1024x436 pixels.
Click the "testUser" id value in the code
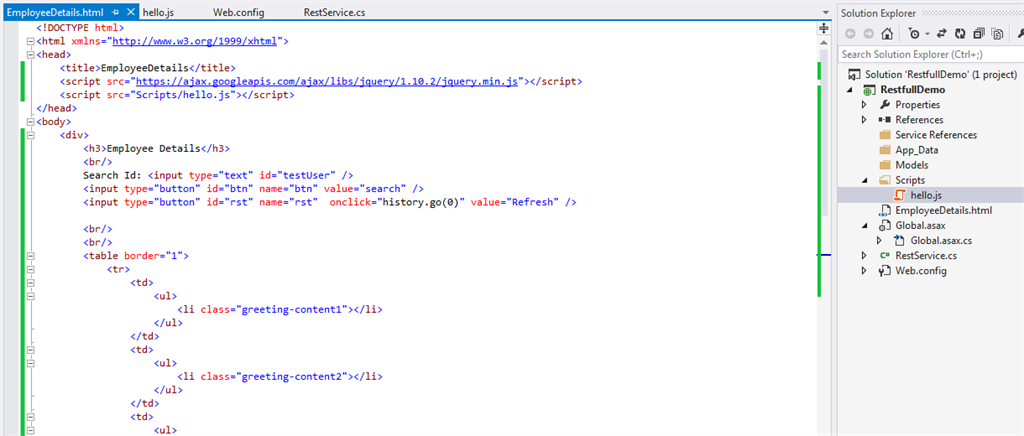[x=307, y=175]
